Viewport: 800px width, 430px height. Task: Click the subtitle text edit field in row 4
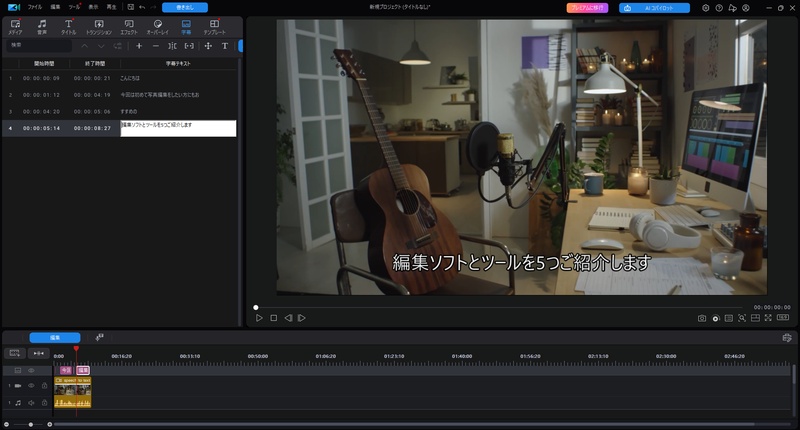pos(178,128)
